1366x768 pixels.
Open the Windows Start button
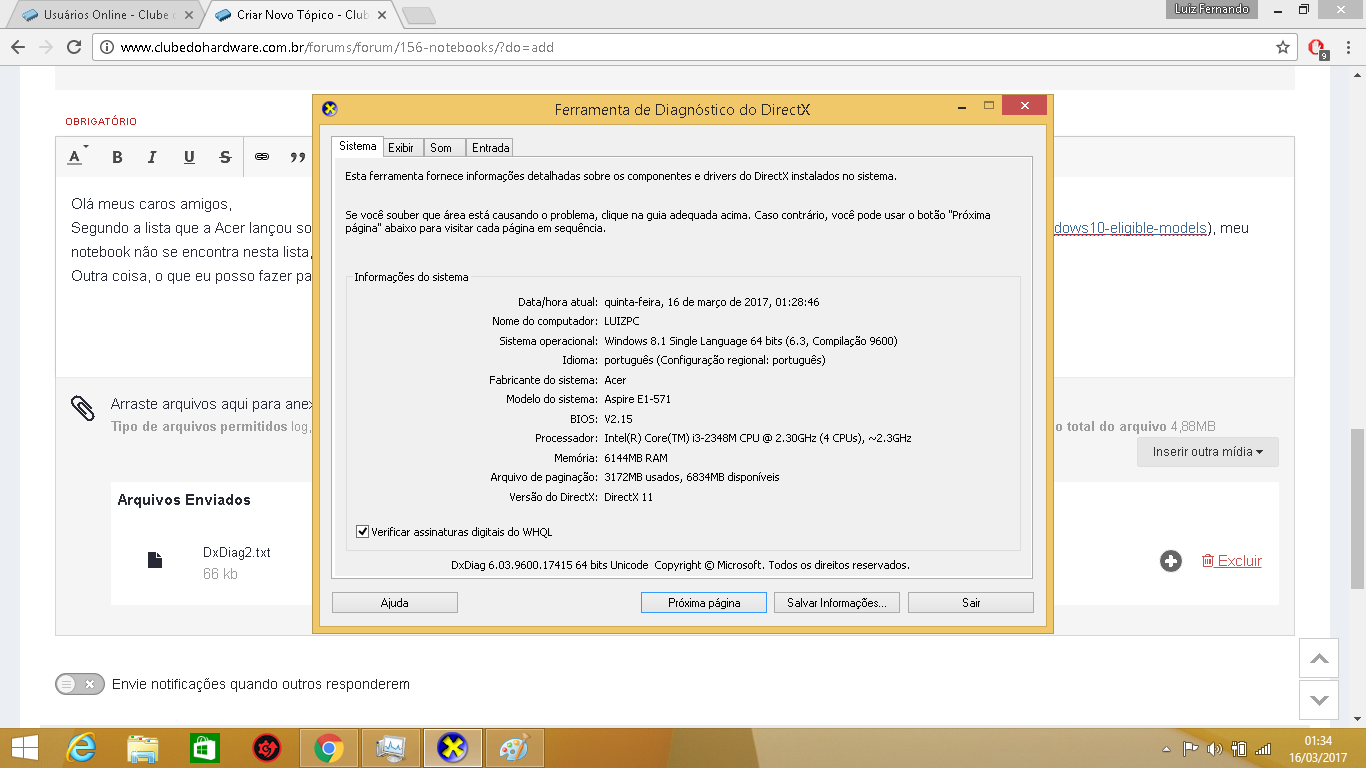tap(24, 748)
